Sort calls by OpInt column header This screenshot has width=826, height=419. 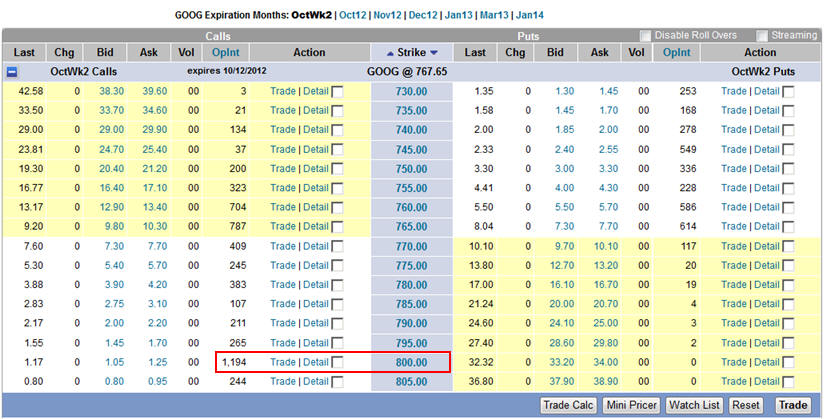pyautogui.click(x=226, y=53)
